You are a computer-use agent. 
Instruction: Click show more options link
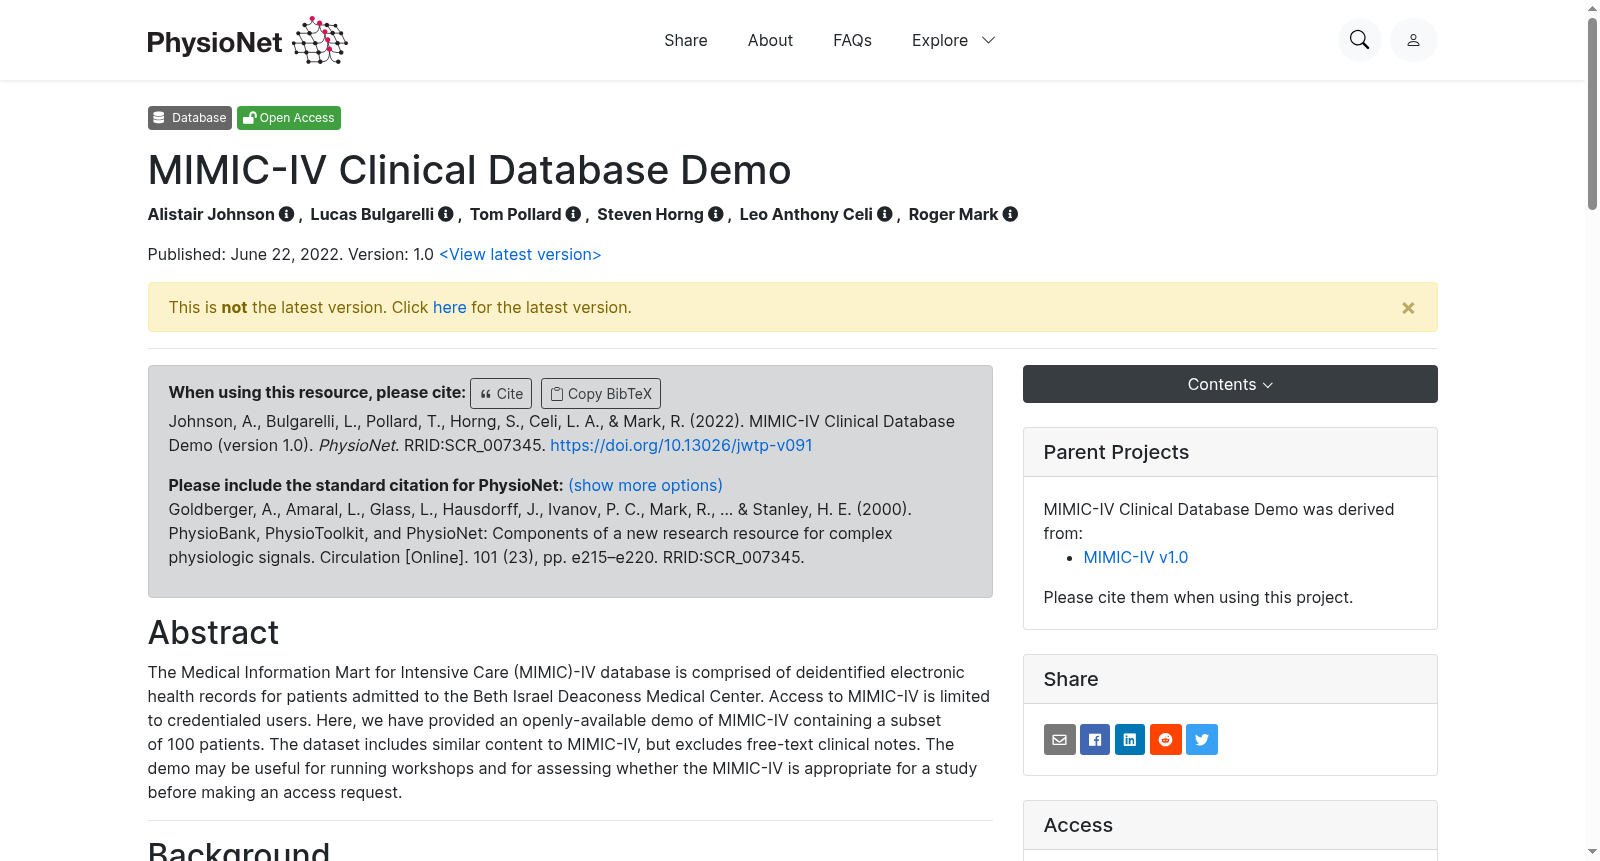[645, 485]
